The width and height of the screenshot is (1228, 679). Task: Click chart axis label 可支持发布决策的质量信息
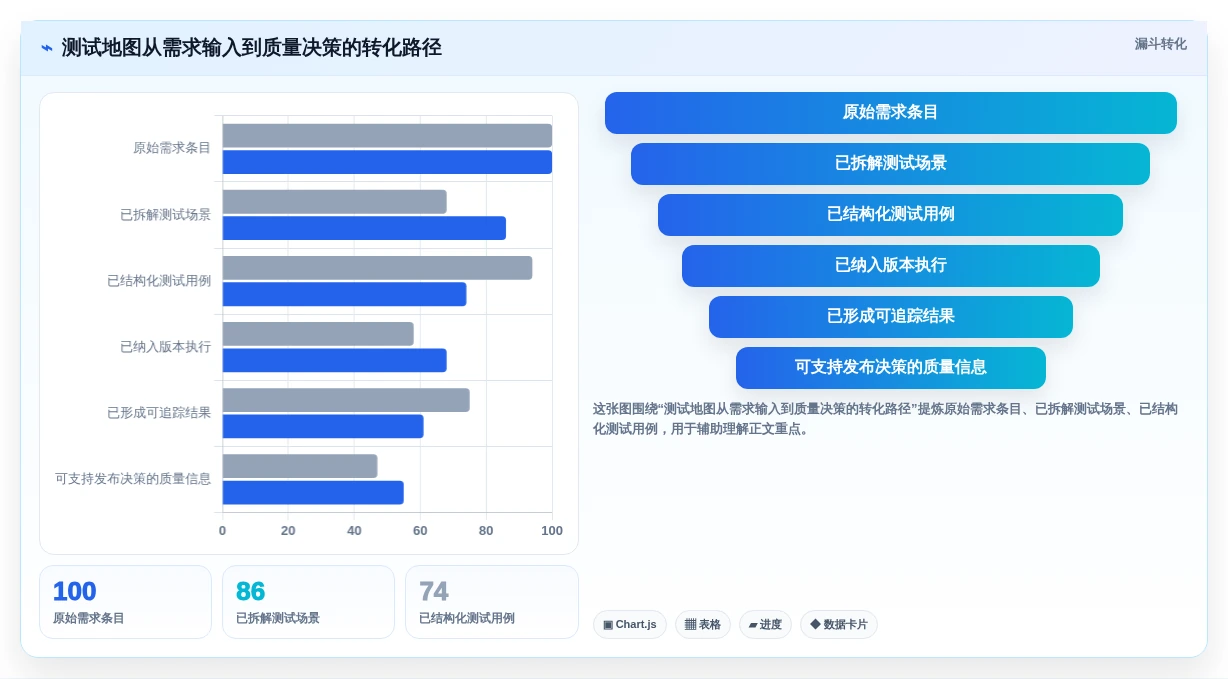tap(133, 479)
